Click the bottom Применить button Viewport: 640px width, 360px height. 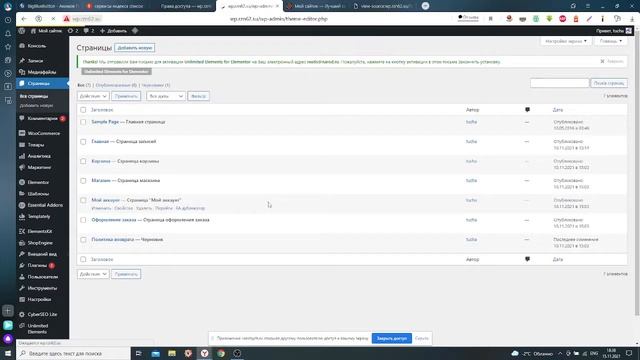[x=126, y=274]
